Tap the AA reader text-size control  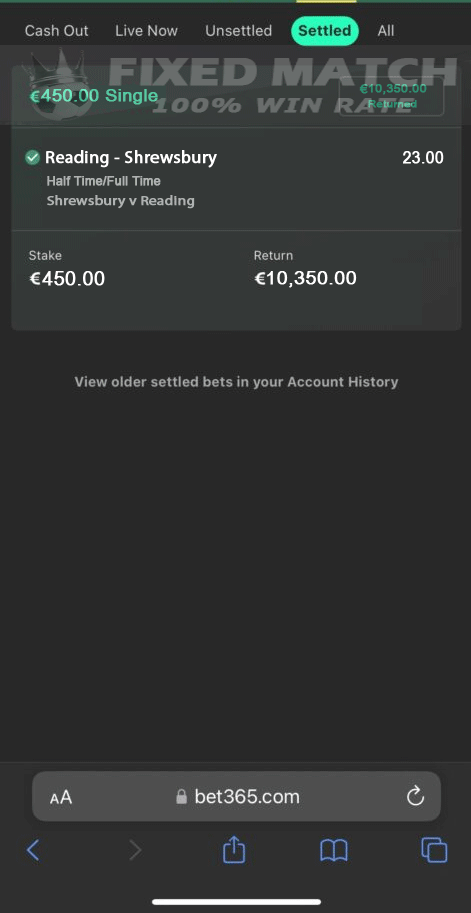61,797
